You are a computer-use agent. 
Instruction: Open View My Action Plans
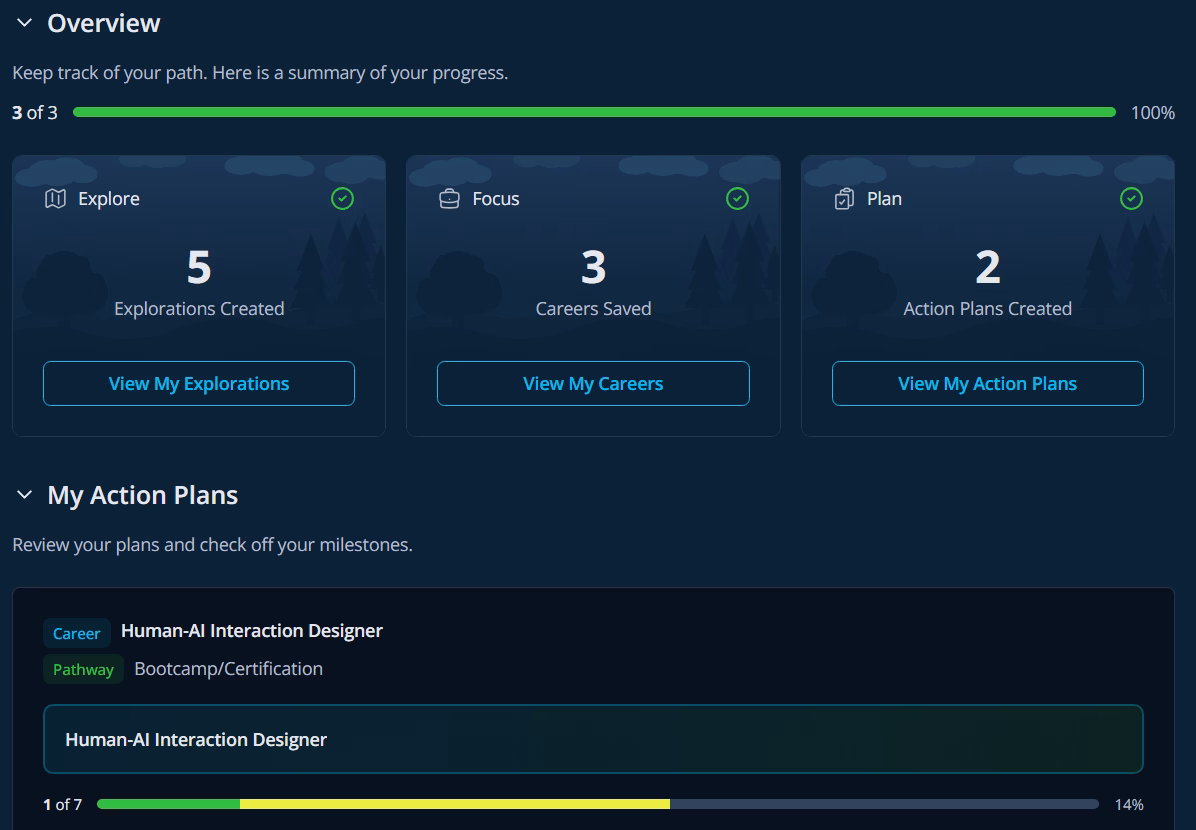[x=987, y=383]
